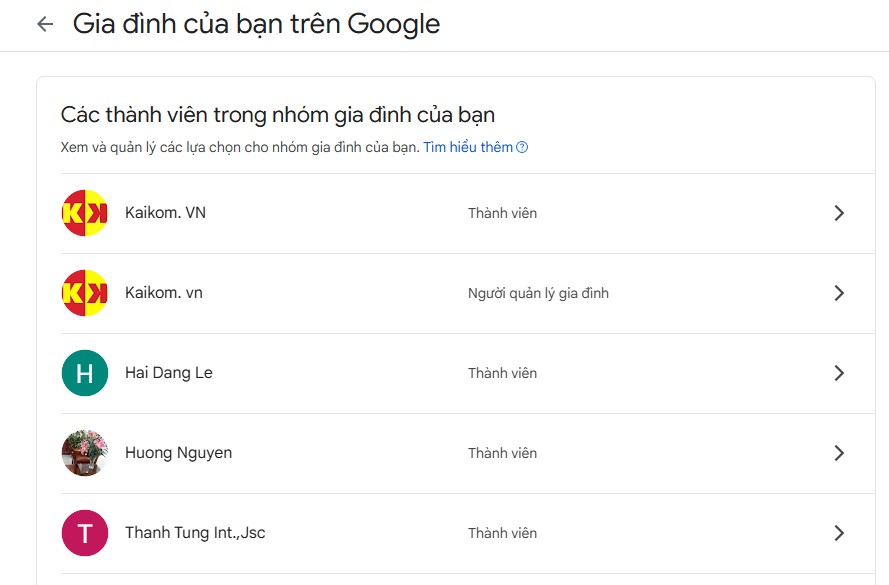889x585 pixels.
Task: Expand the family manager row chevron
Action: [839, 293]
